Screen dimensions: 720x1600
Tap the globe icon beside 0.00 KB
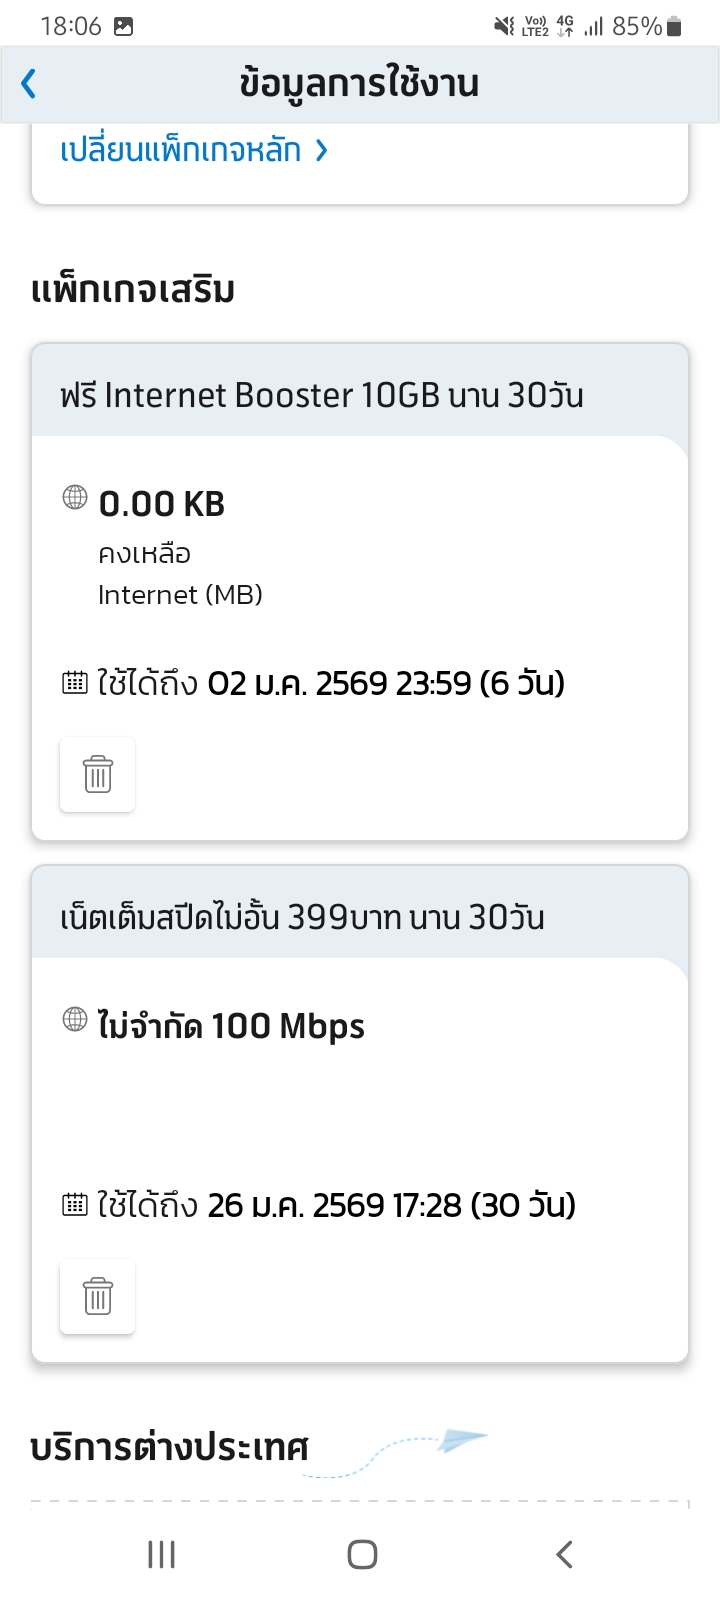point(75,497)
